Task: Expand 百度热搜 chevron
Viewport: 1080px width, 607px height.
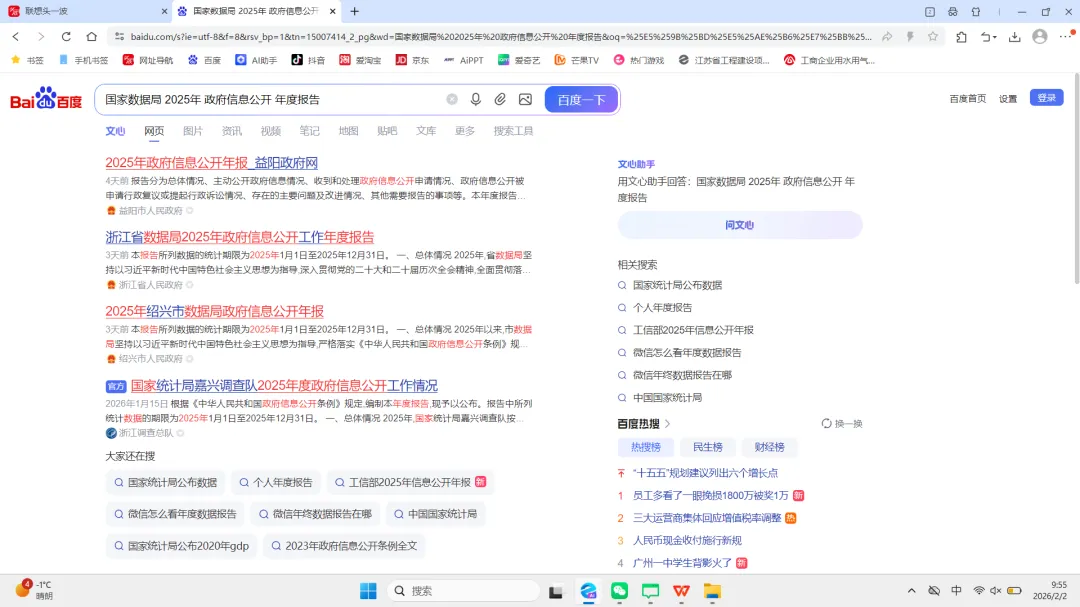Action: [x=667, y=424]
